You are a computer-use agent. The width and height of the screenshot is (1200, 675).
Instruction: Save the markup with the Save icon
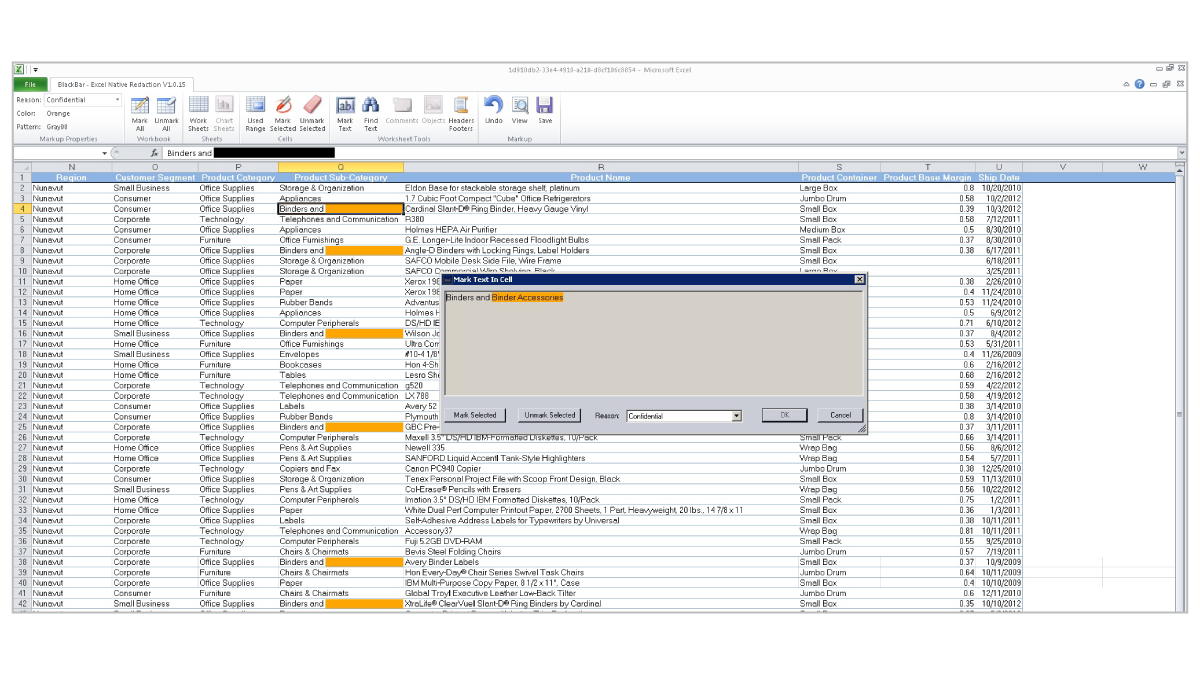[545, 110]
